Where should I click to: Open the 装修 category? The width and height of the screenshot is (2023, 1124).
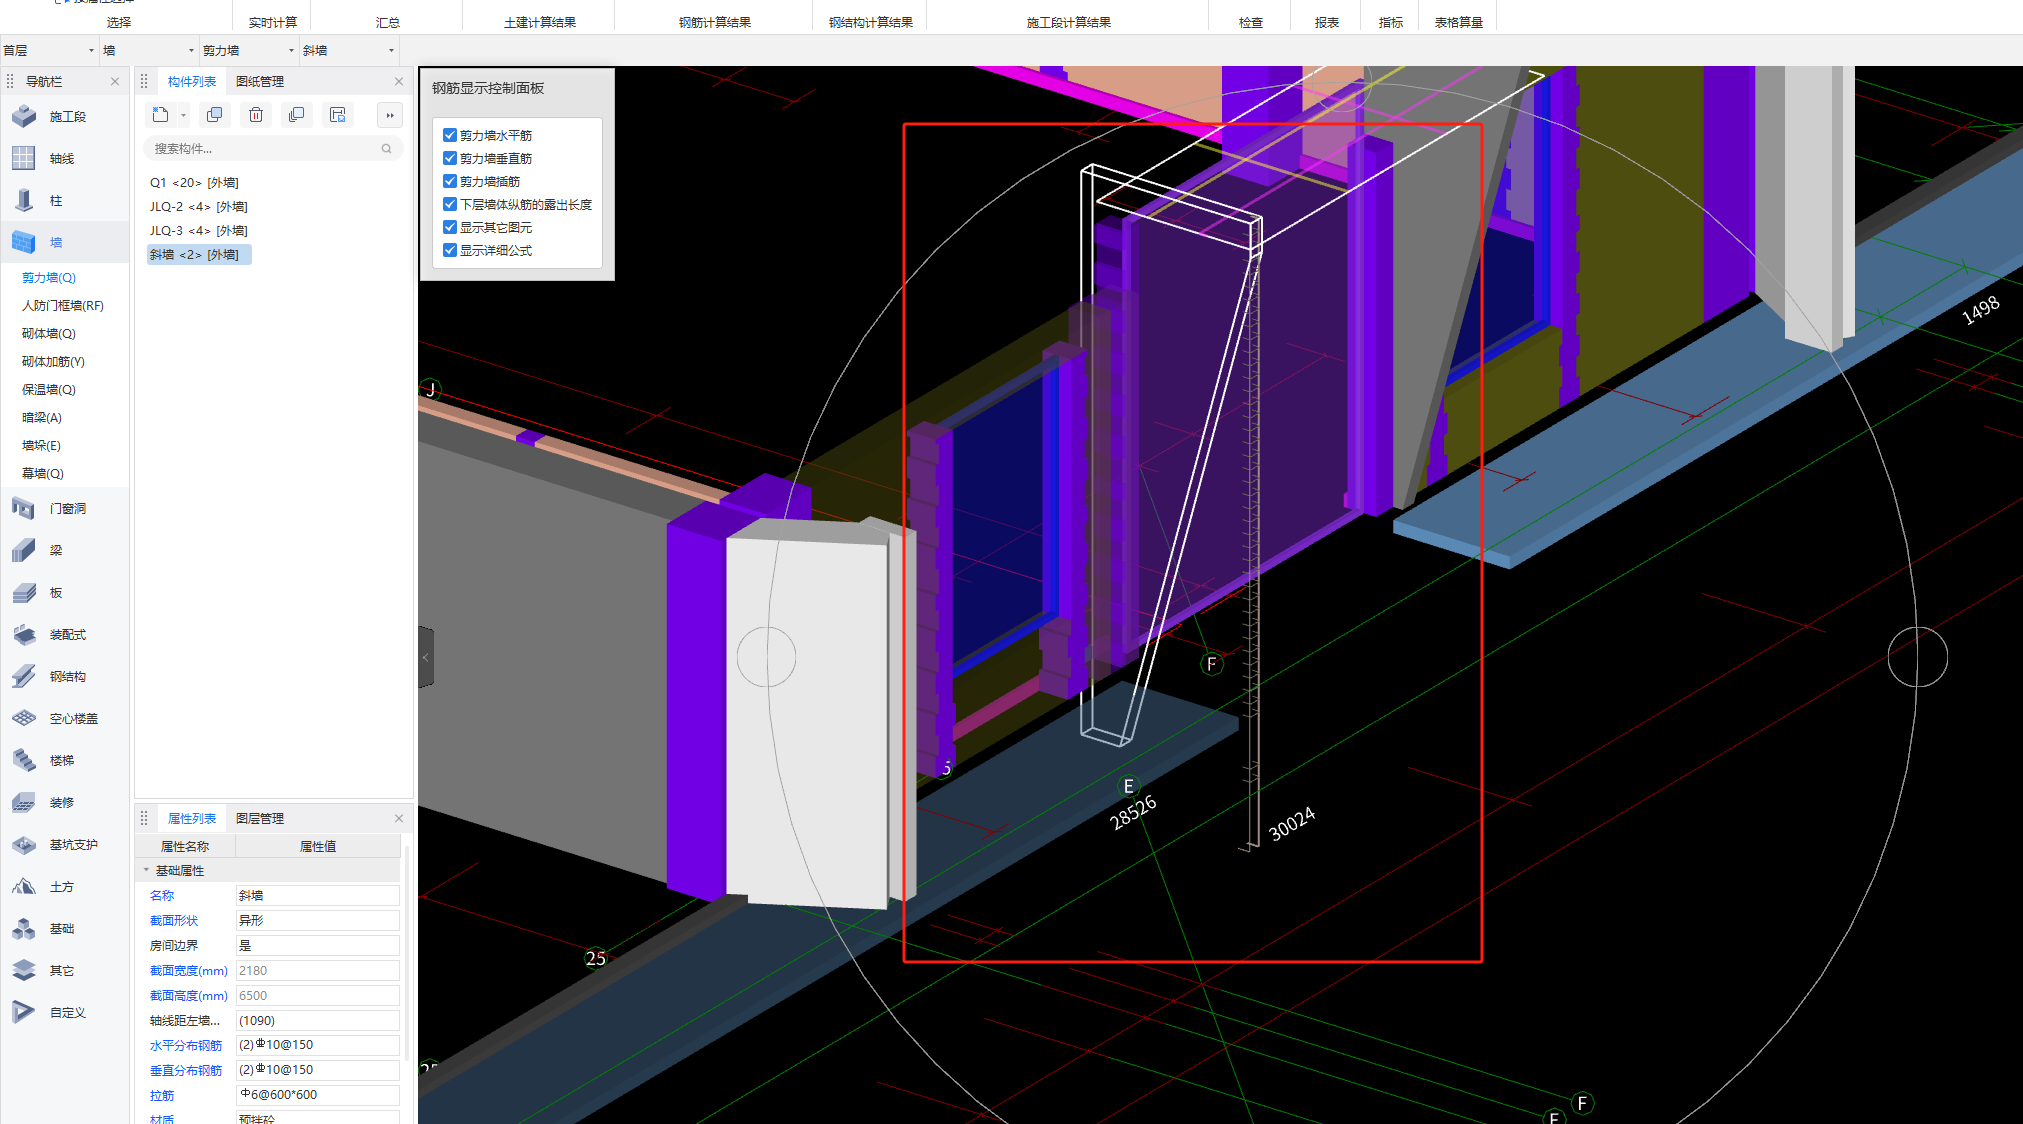(61, 803)
